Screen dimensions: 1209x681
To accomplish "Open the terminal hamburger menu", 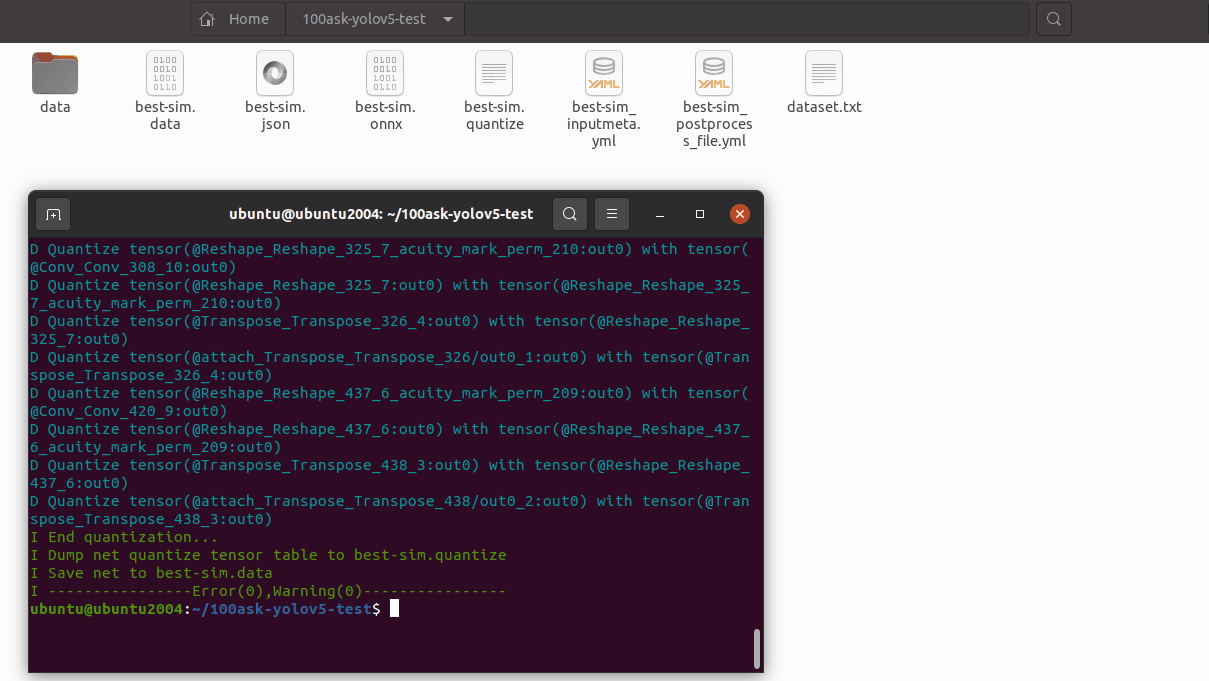I will (612, 214).
